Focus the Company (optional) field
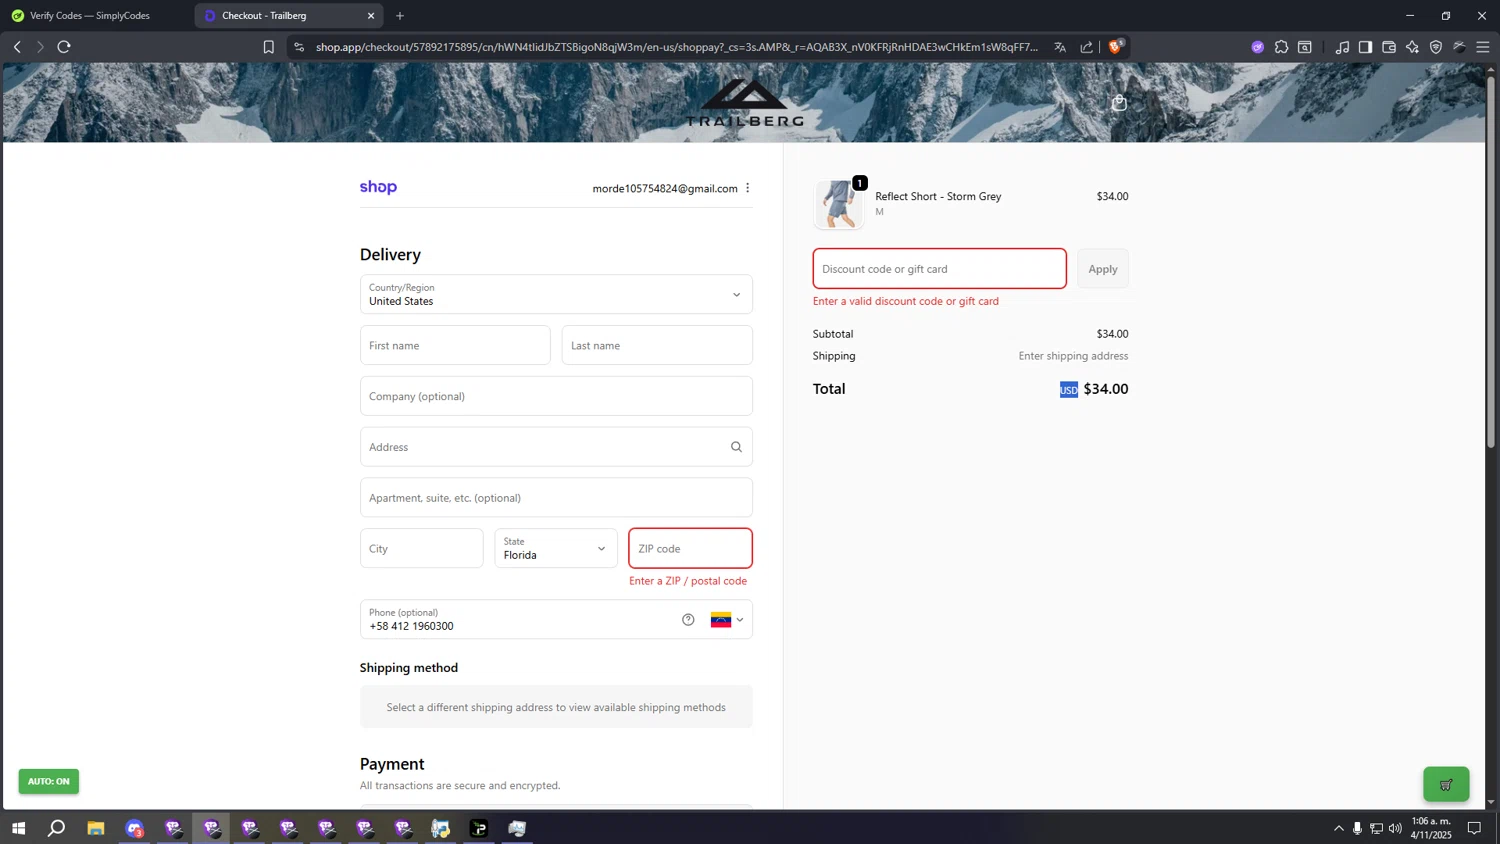 [556, 396]
